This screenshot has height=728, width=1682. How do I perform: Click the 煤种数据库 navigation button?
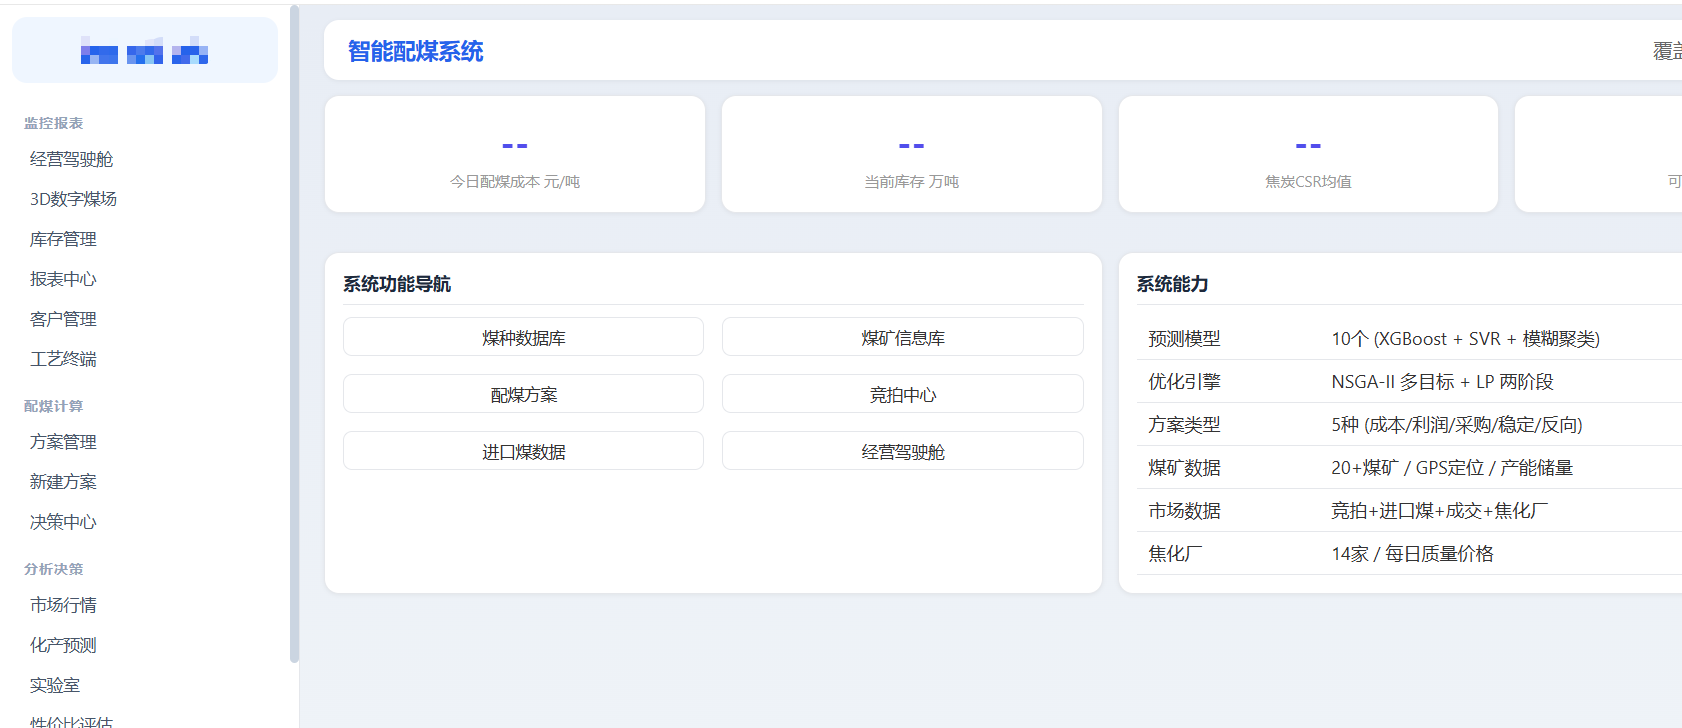[x=523, y=337]
